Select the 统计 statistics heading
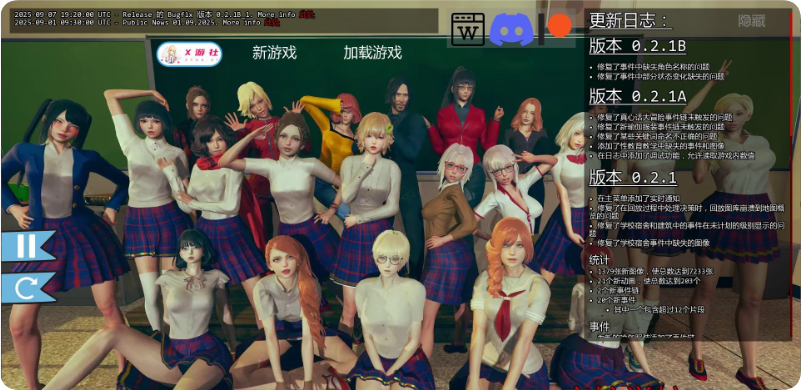Image resolution: width=801 pixels, height=390 pixels. click(x=599, y=260)
